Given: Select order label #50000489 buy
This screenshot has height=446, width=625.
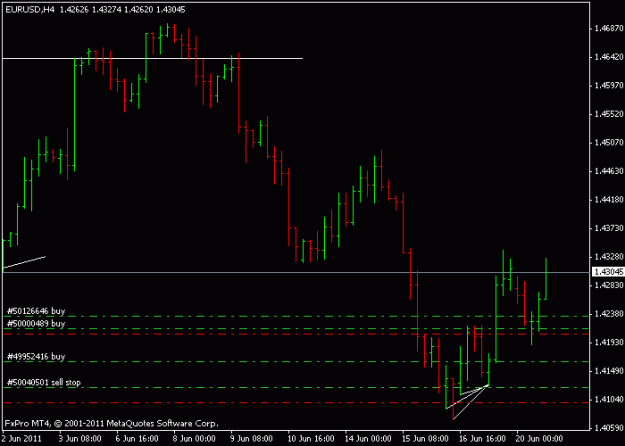Looking at the screenshot, I should coord(36,323).
